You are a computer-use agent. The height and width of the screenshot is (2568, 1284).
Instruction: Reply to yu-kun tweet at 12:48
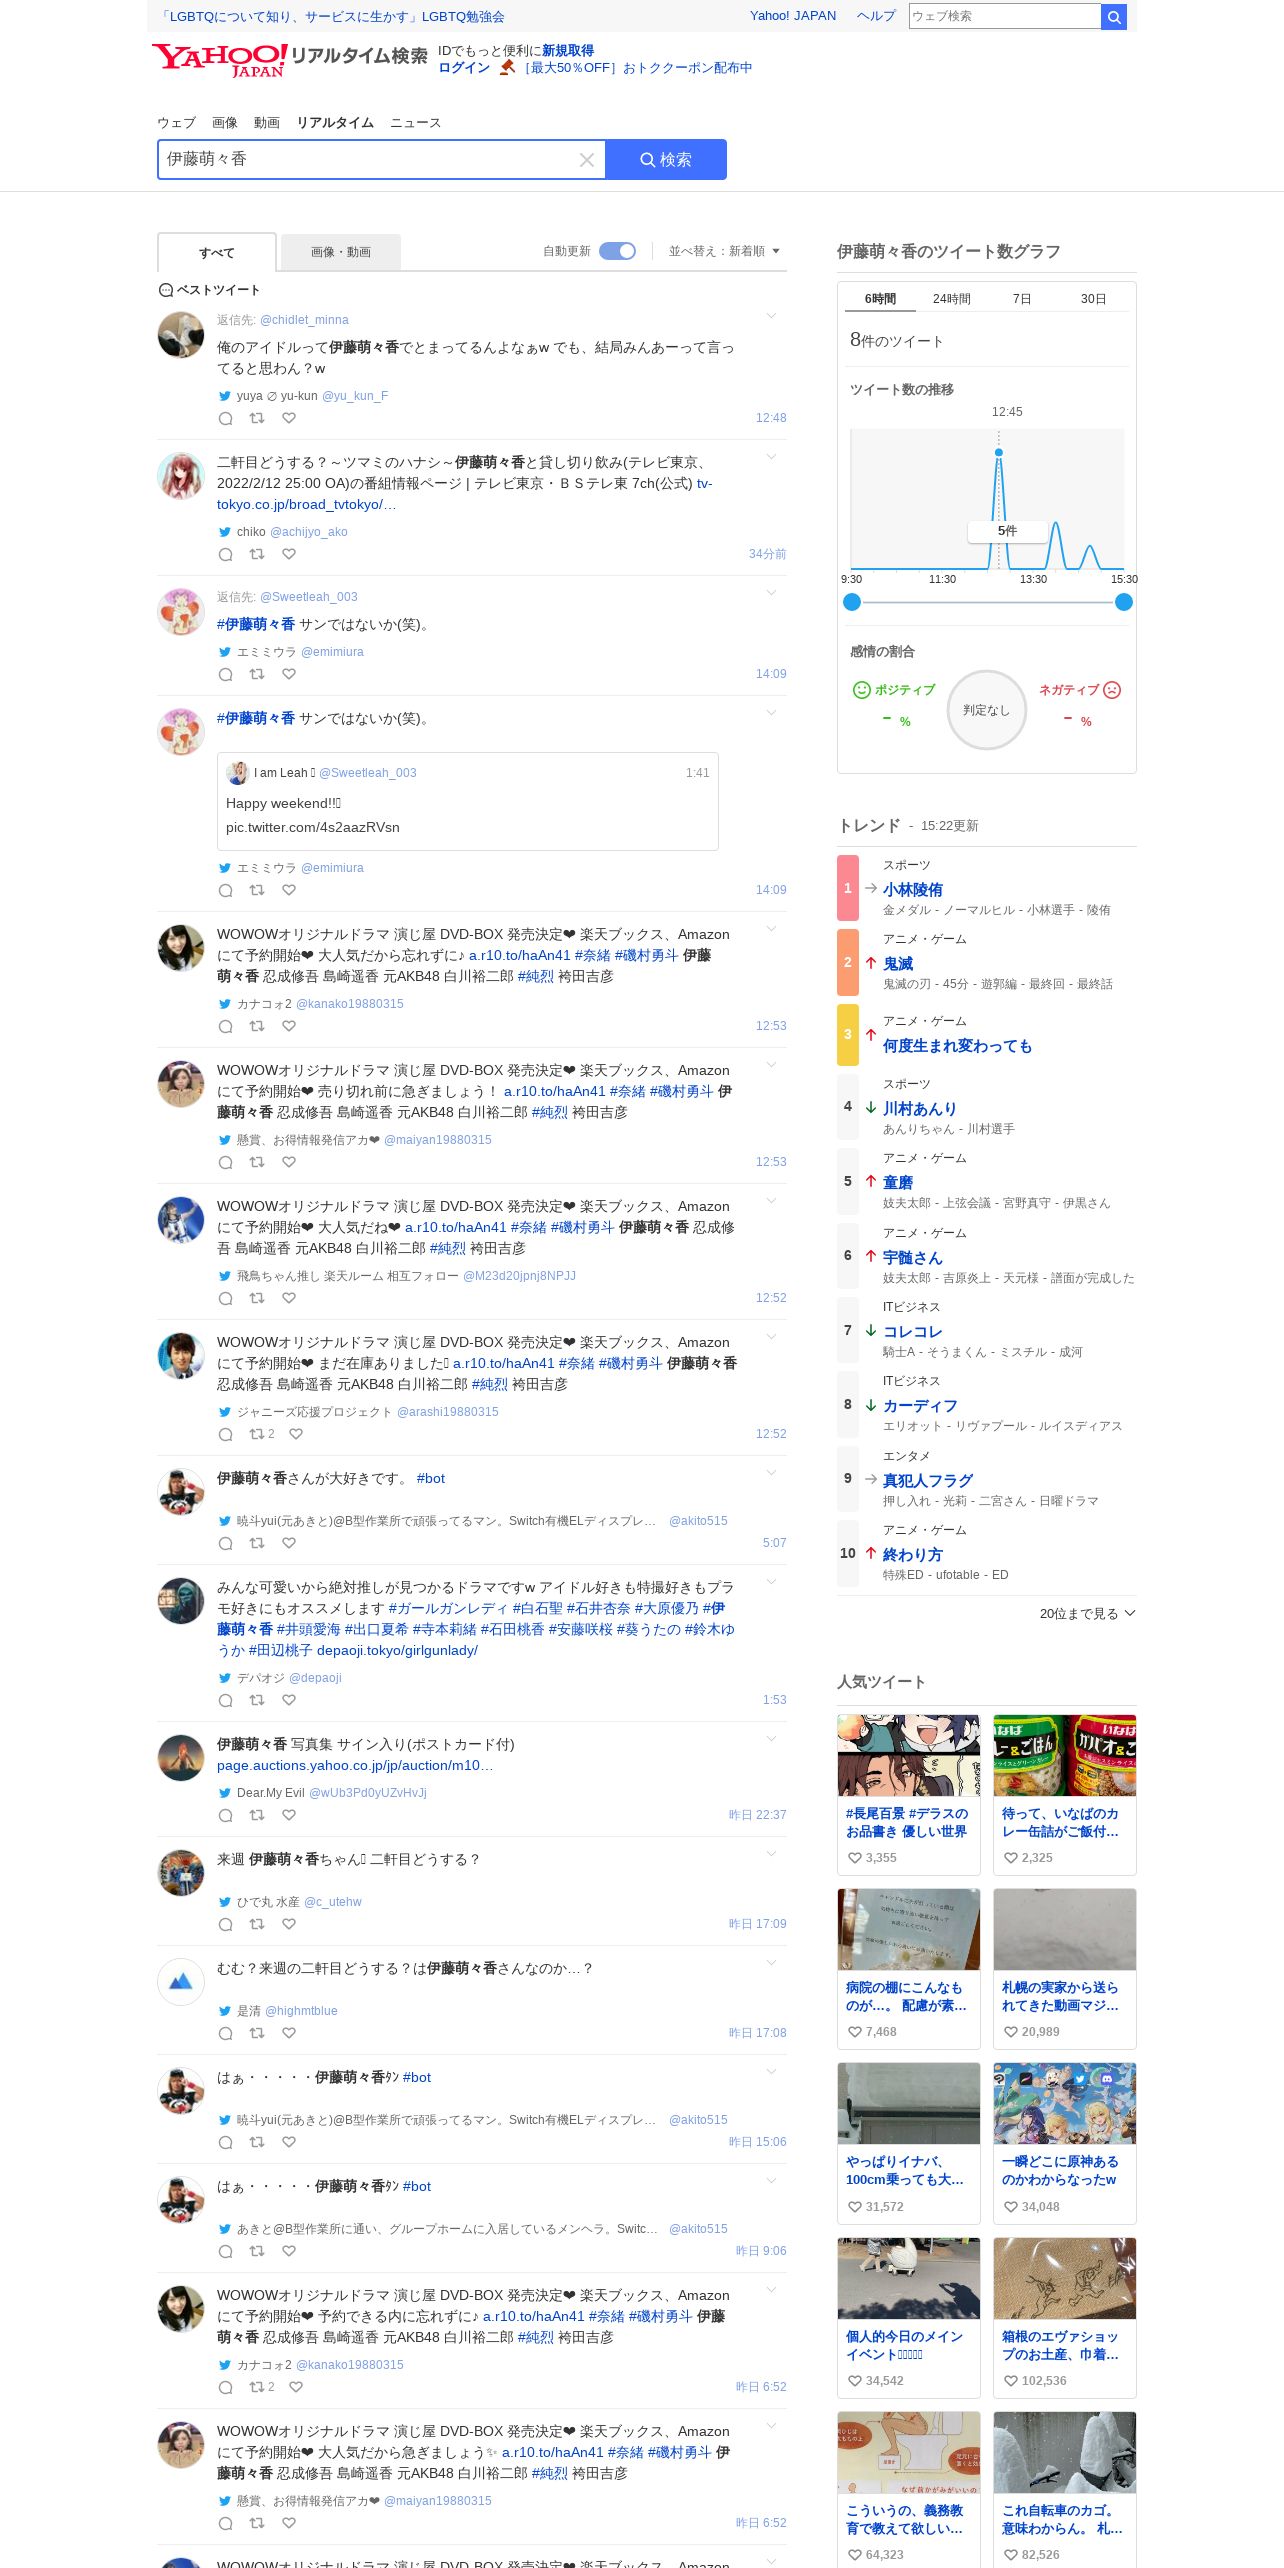pyautogui.click(x=226, y=418)
